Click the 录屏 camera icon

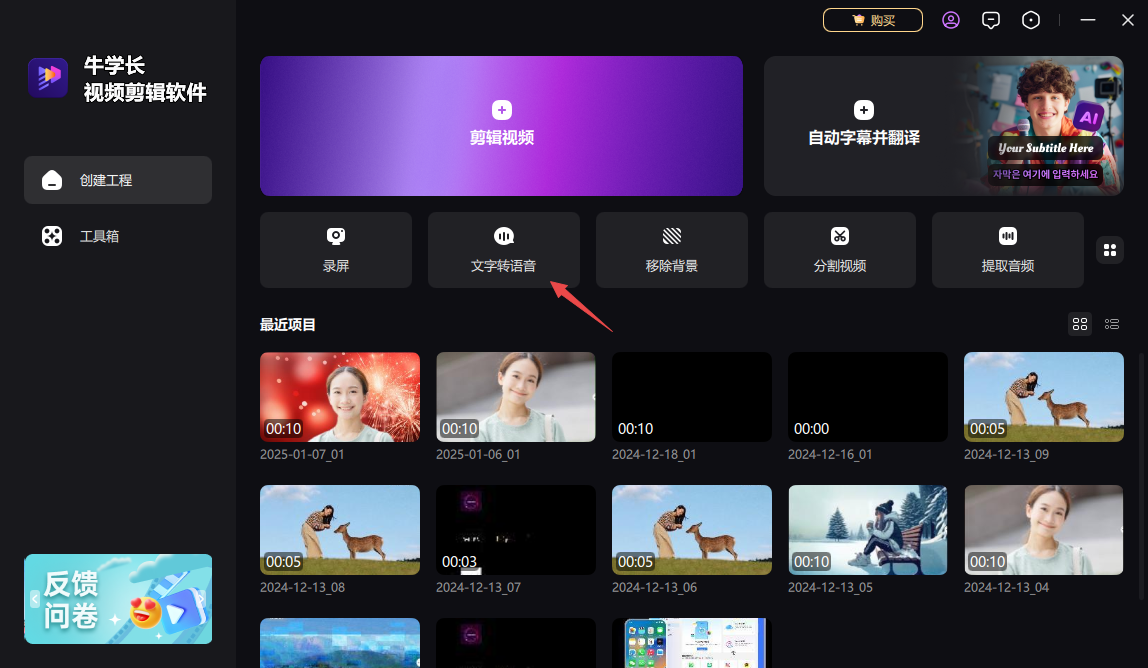point(336,236)
